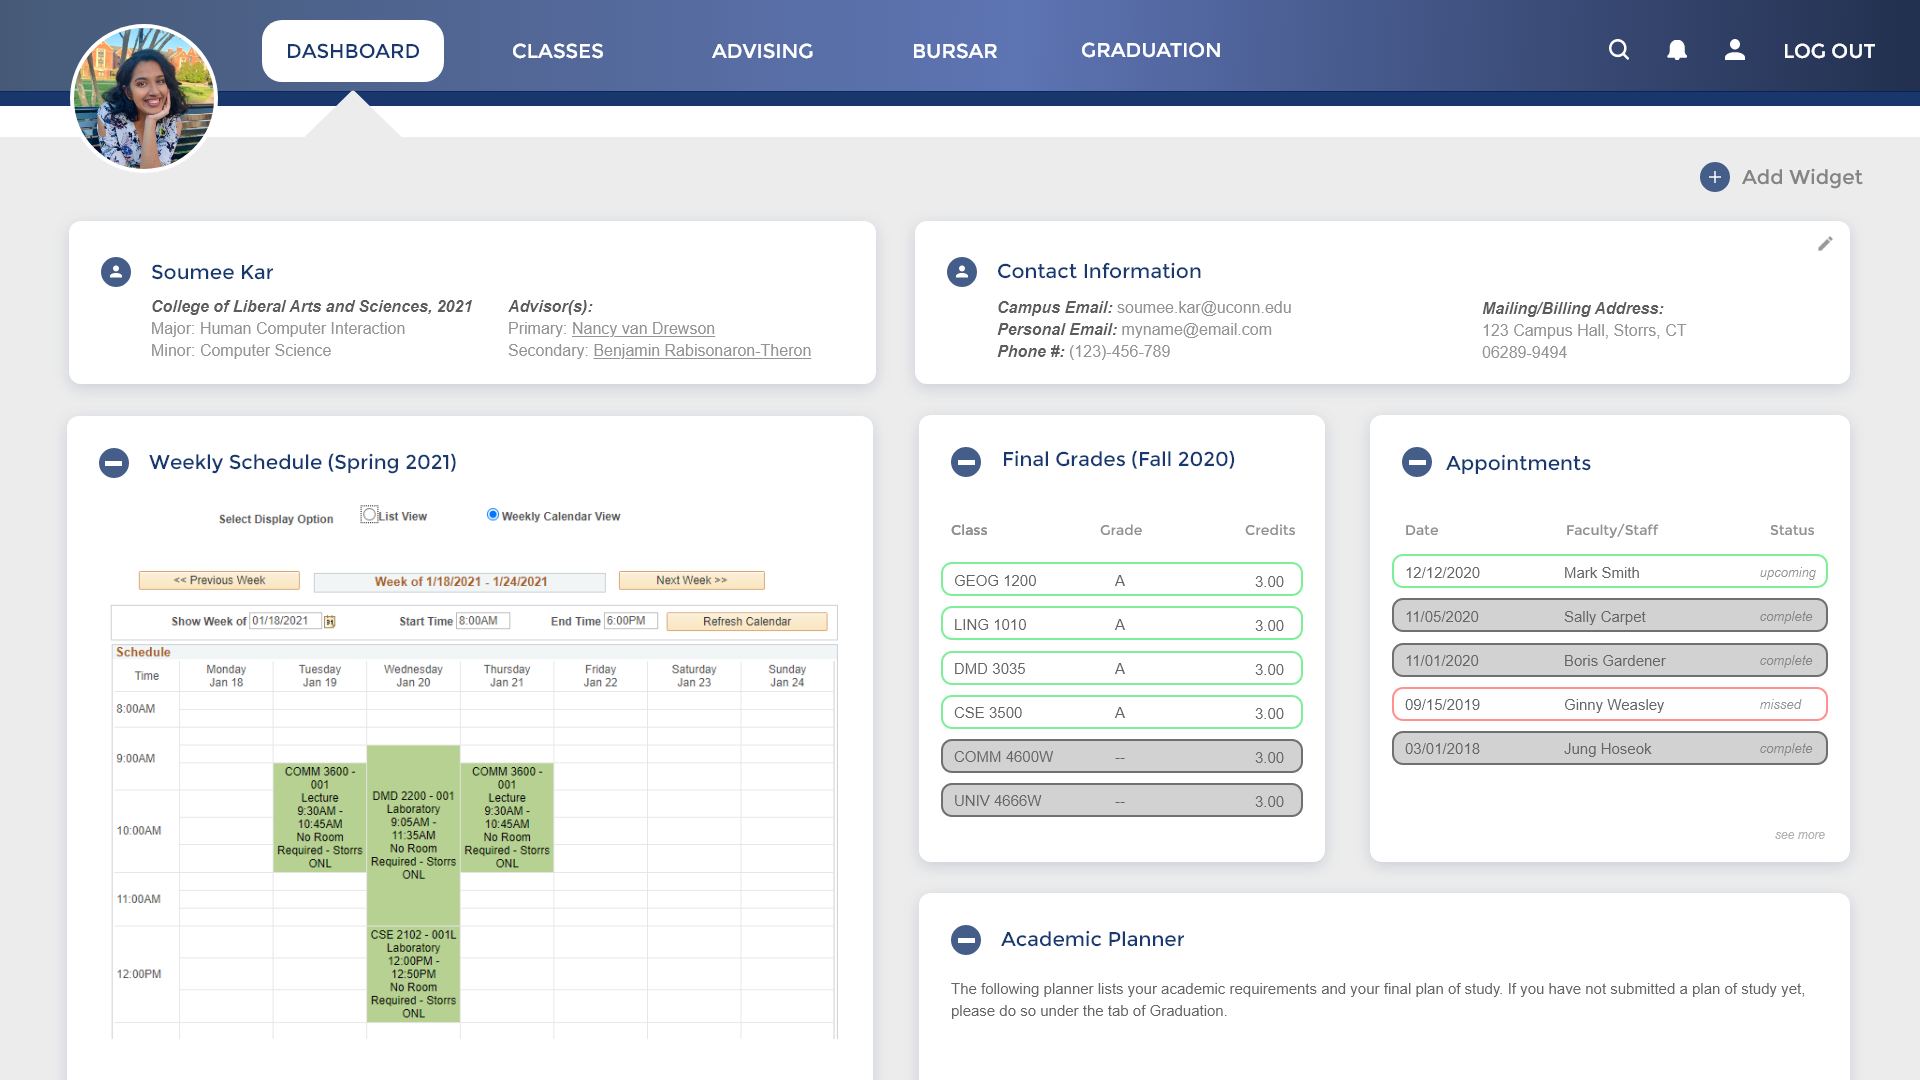This screenshot has height=1080, width=1920.
Task: Select the List View radio option
Action: pos(370,515)
